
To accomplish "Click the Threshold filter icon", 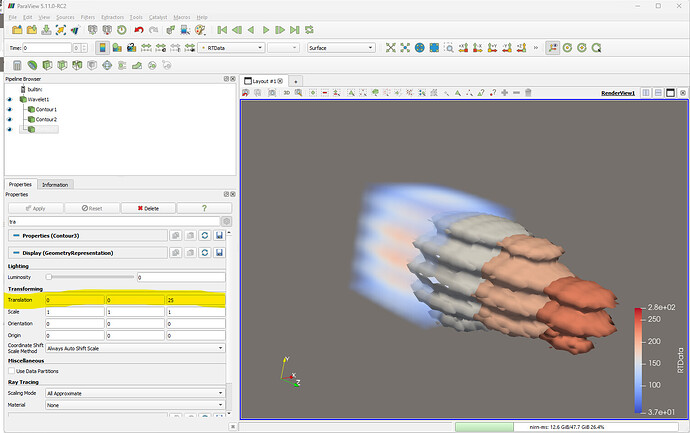I will click(x=77, y=66).
